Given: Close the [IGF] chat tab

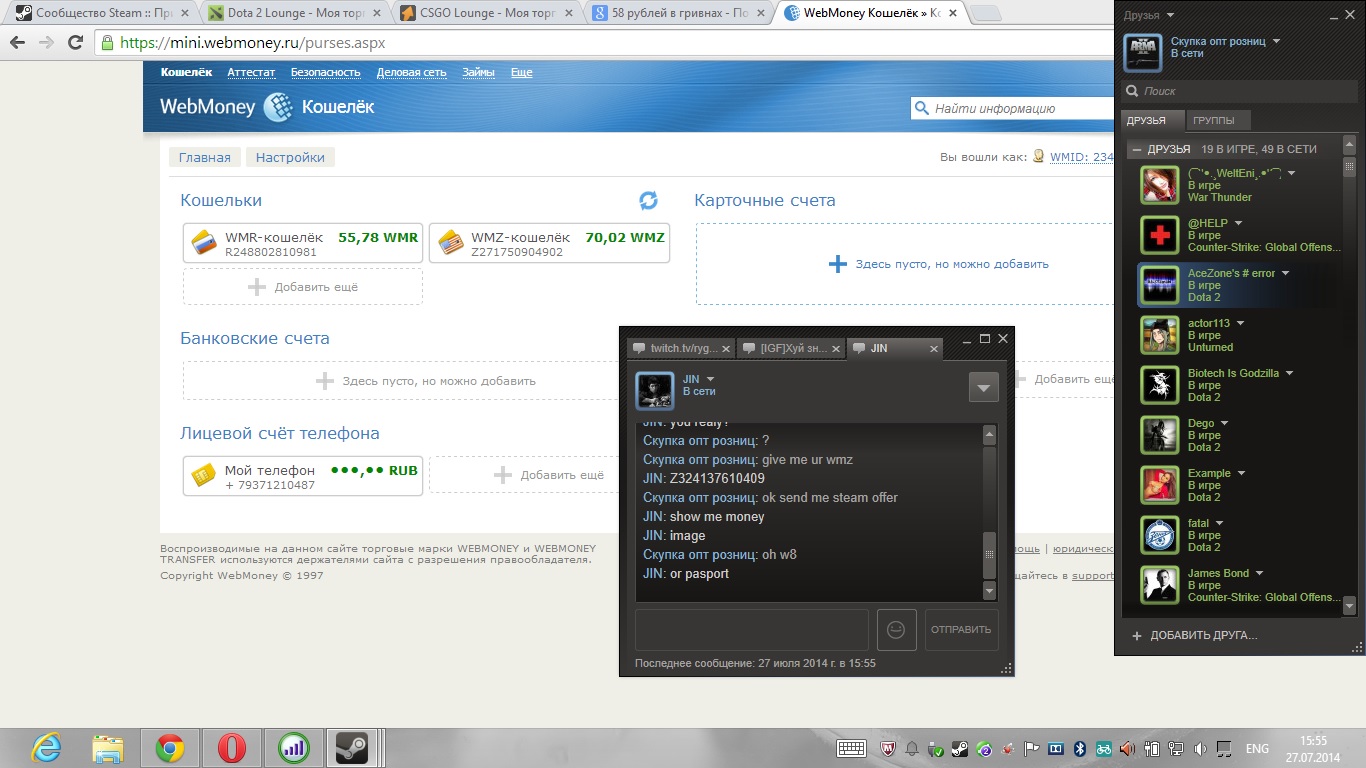Looking at the screenshot, I should click(x=836, y=349).
